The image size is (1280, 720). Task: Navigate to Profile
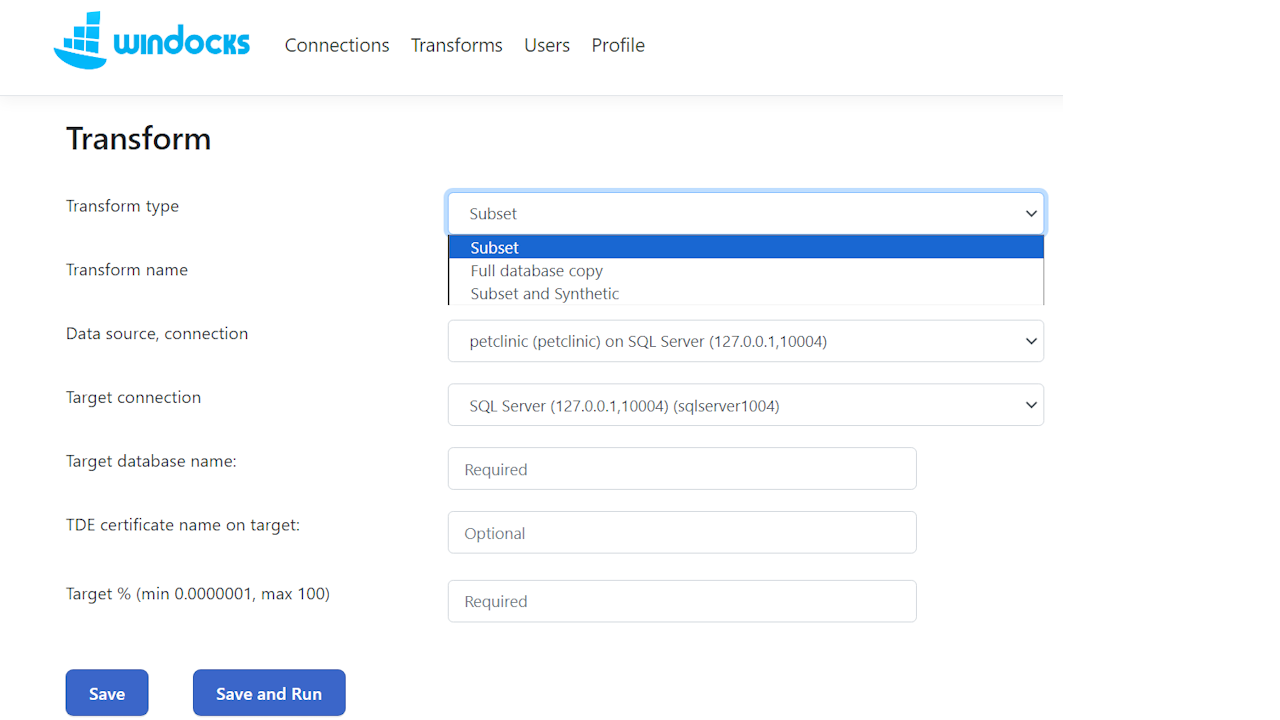618,45
